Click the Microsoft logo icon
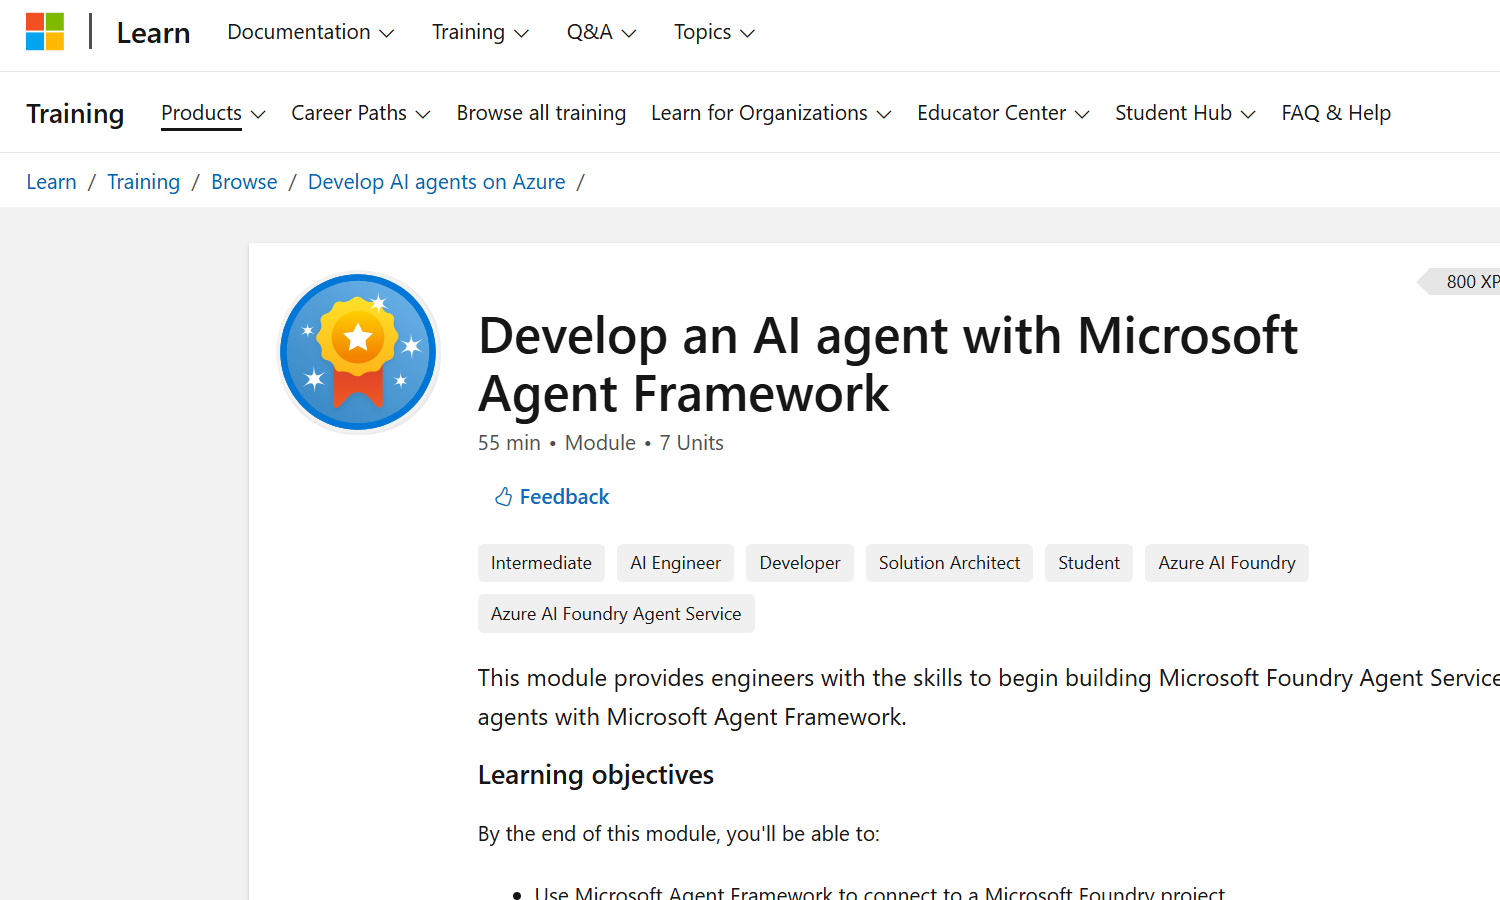This screenshot has width=1500, height=900. (45, 32)
